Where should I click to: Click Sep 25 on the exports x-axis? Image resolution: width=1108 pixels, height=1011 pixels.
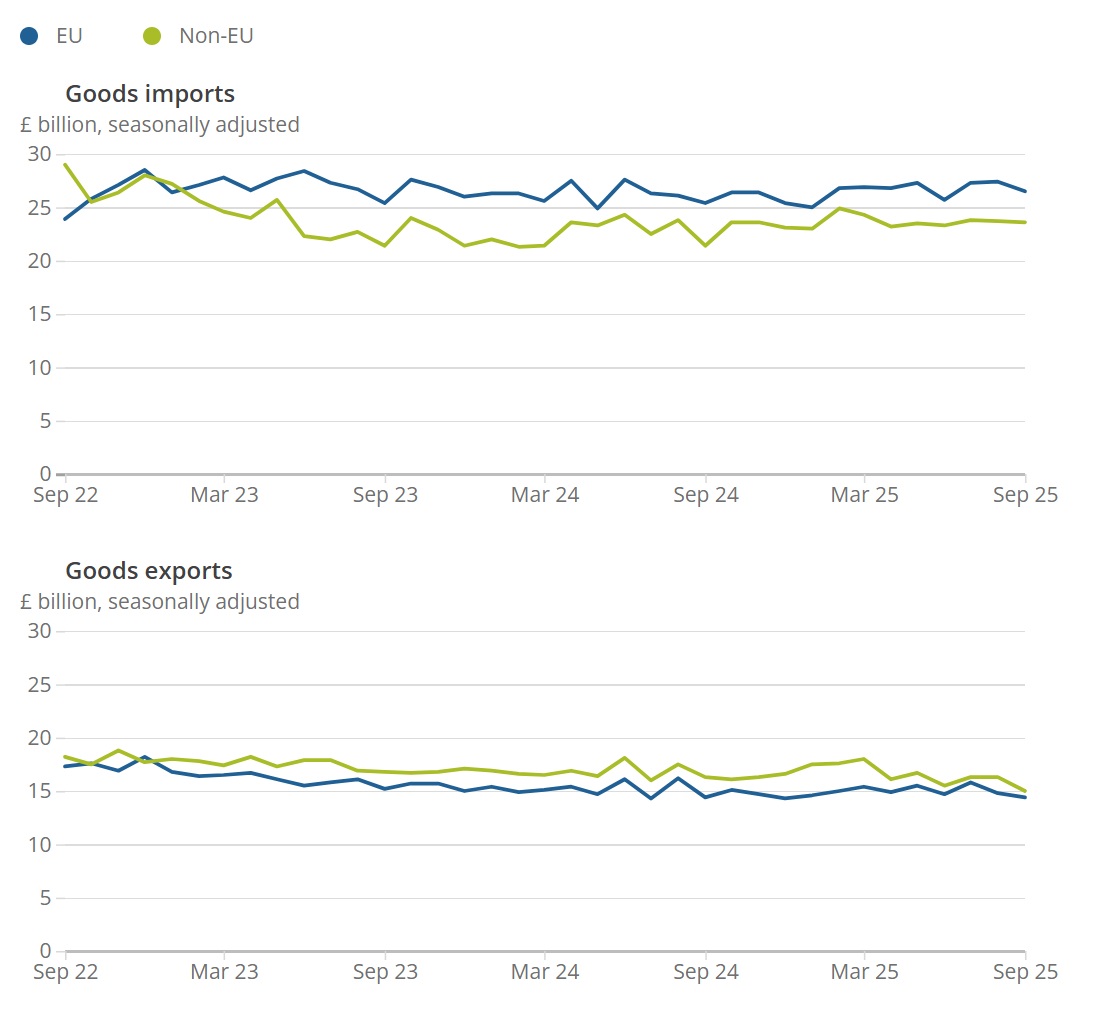[x=1025, y=972]
